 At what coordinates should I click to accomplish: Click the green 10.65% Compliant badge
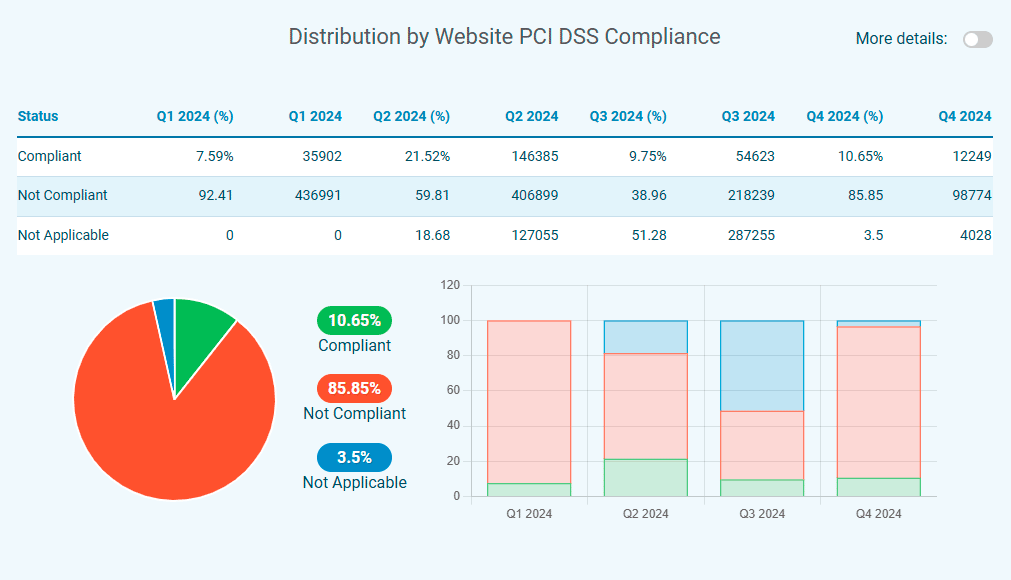[x=354, y=321]
